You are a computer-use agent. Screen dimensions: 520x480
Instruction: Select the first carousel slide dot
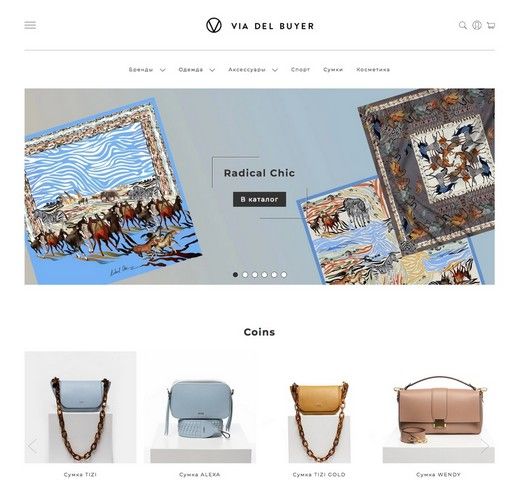click(x=235, y=275)
